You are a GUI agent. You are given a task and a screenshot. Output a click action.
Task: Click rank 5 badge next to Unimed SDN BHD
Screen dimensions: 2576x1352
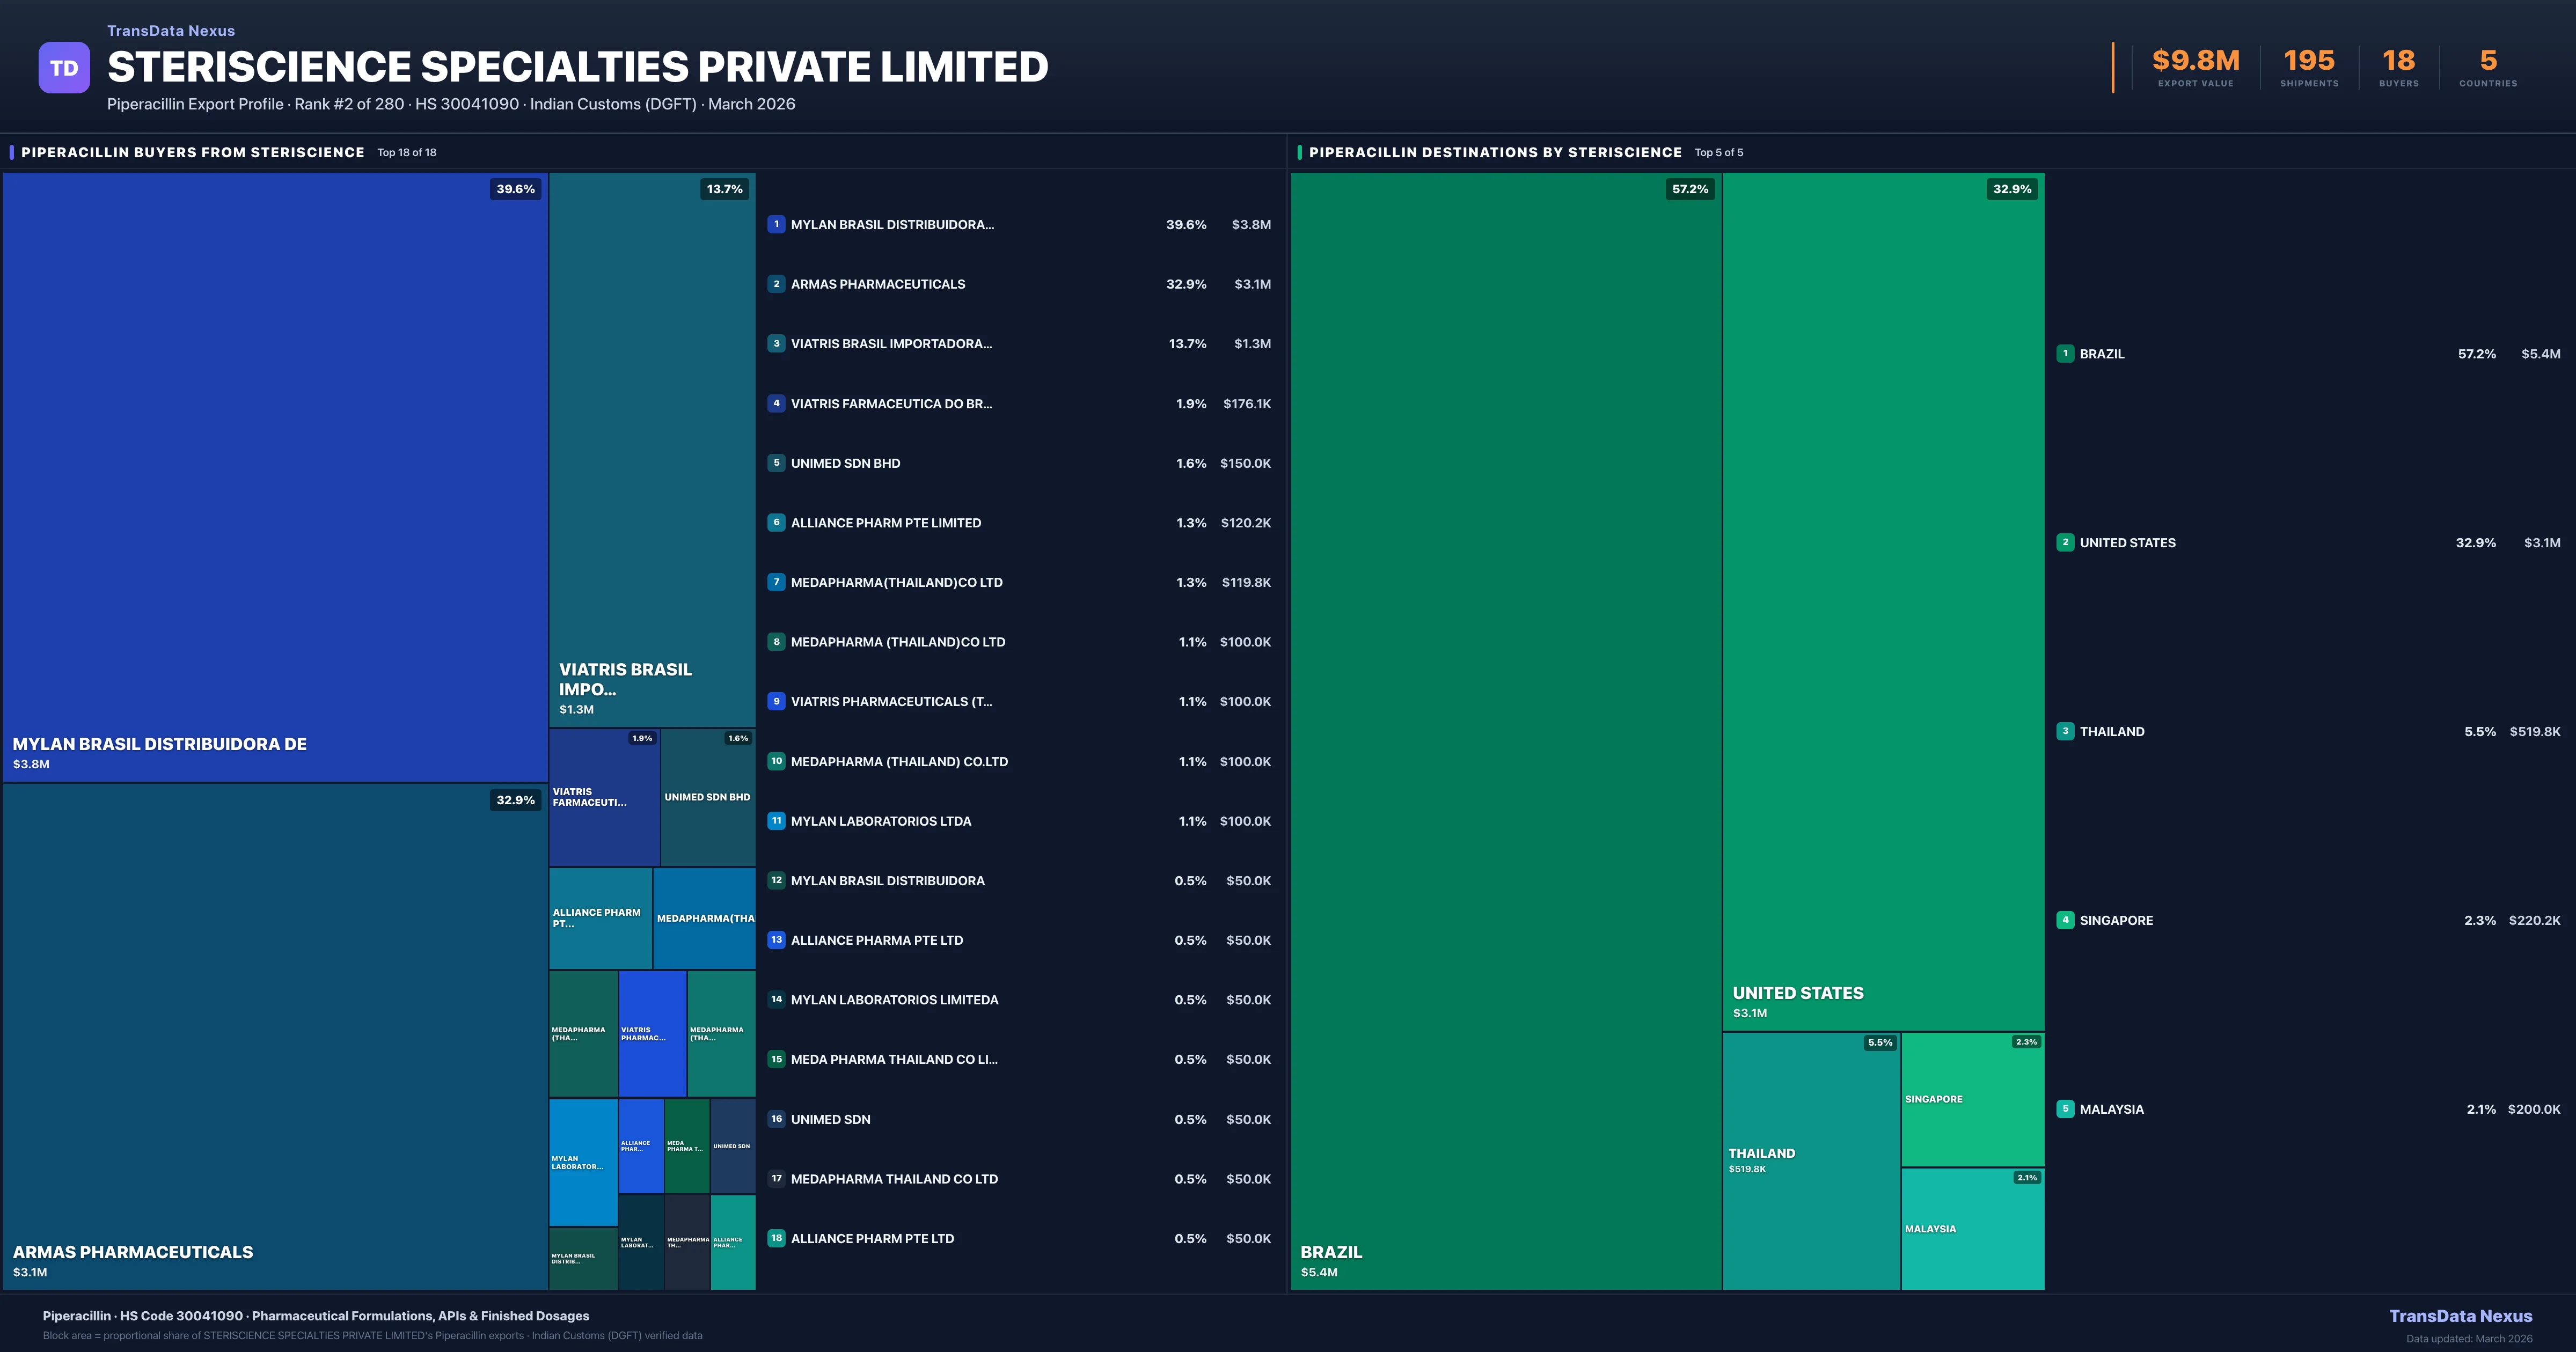tap(776, 463)
